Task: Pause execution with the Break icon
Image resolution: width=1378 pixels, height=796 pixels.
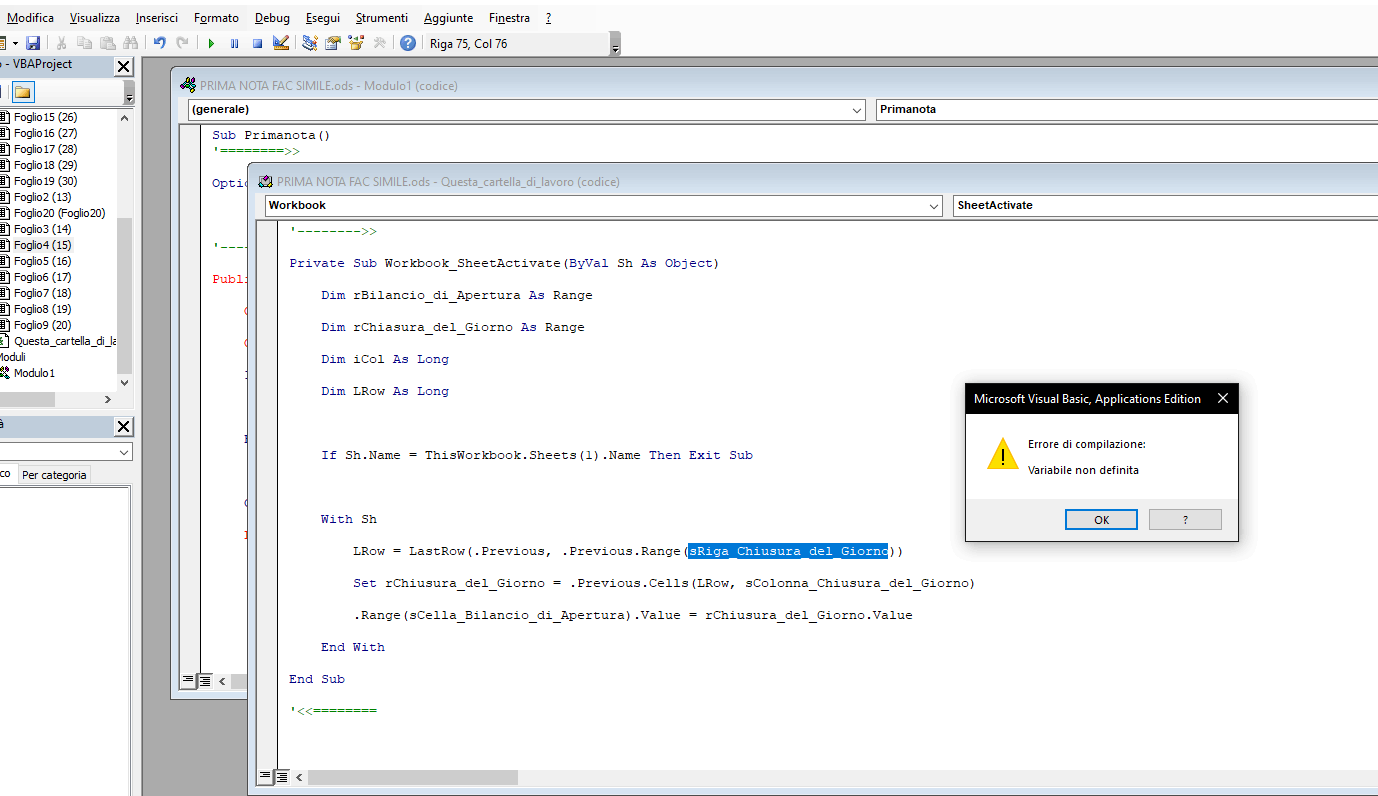Action: tap(234, 43)
